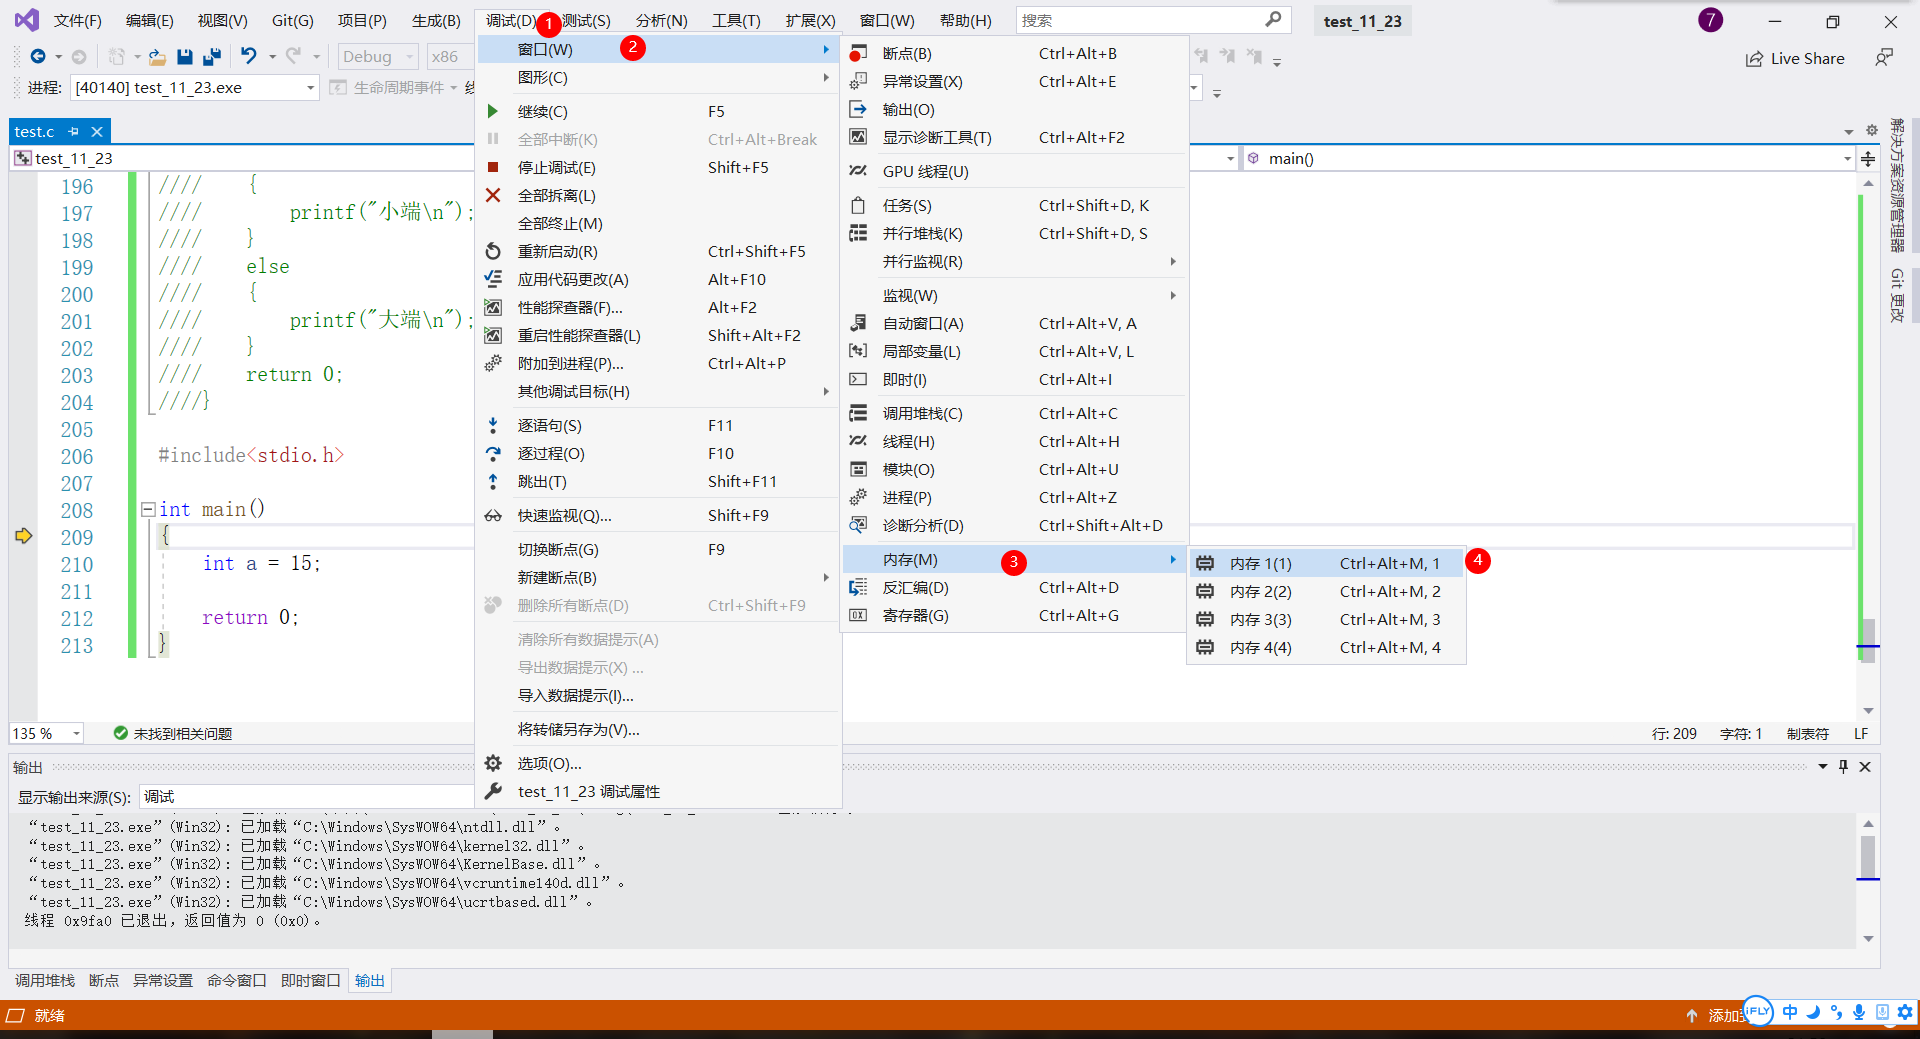Click the feedback person icon
Screen dimensions: 1920x1039
(1884, 58)
